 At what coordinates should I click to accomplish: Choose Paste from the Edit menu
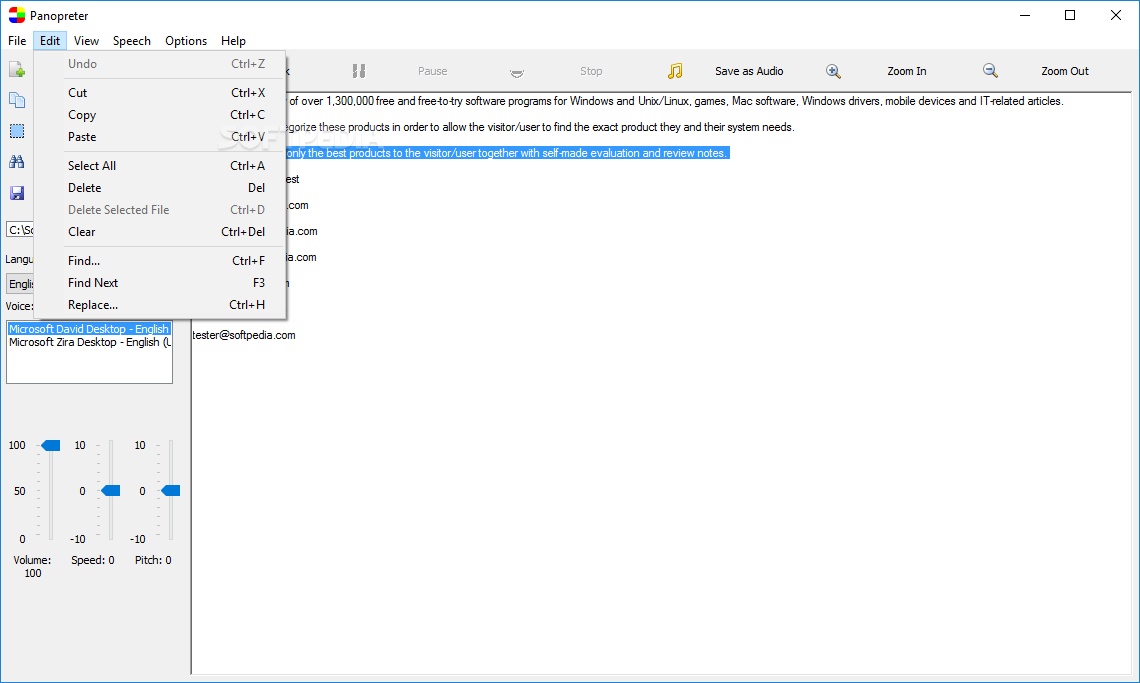[x=160, y=137]
